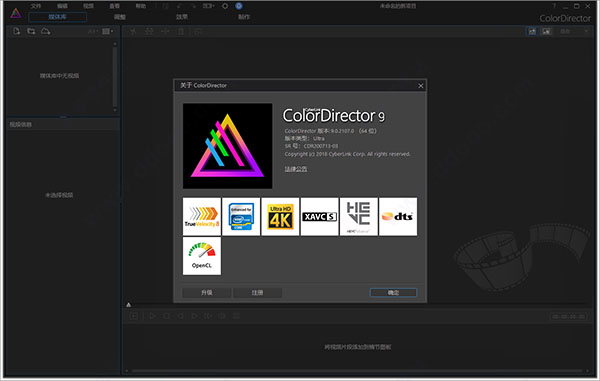Click the import video file icon
This screenshot has height=381, width=600.
click(x=16, y=31)
